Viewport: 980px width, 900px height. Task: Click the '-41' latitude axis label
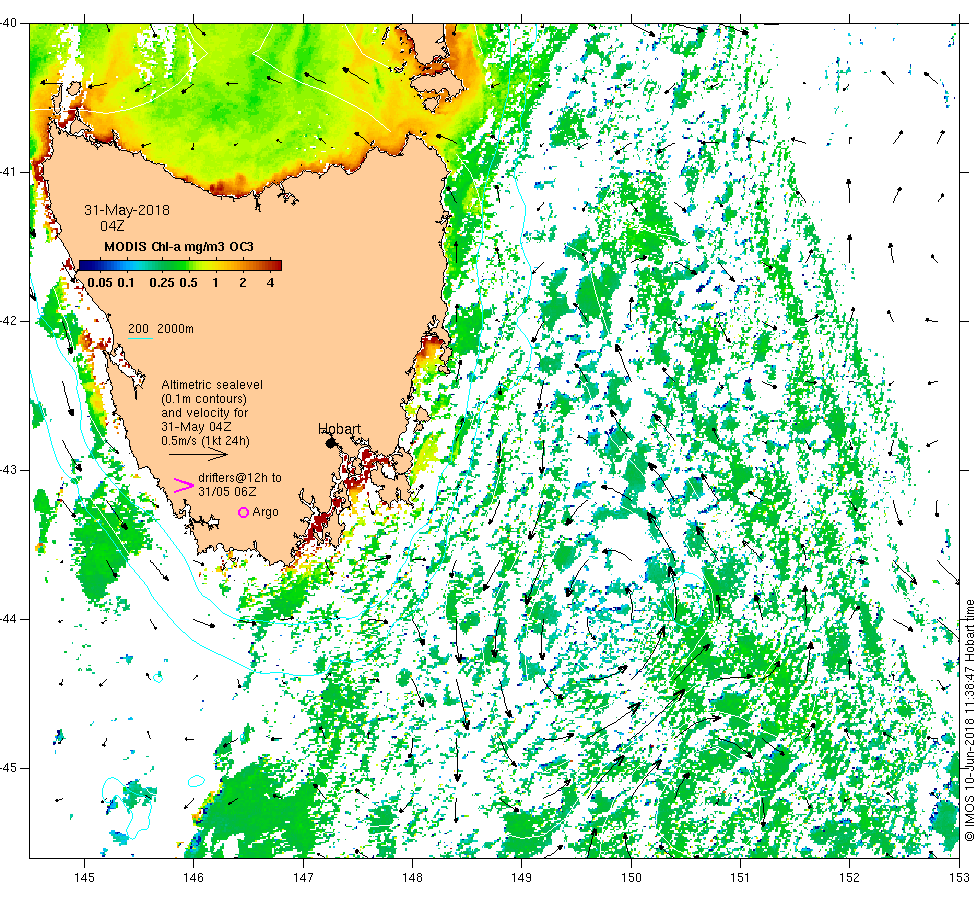click(x=8, y=172)
